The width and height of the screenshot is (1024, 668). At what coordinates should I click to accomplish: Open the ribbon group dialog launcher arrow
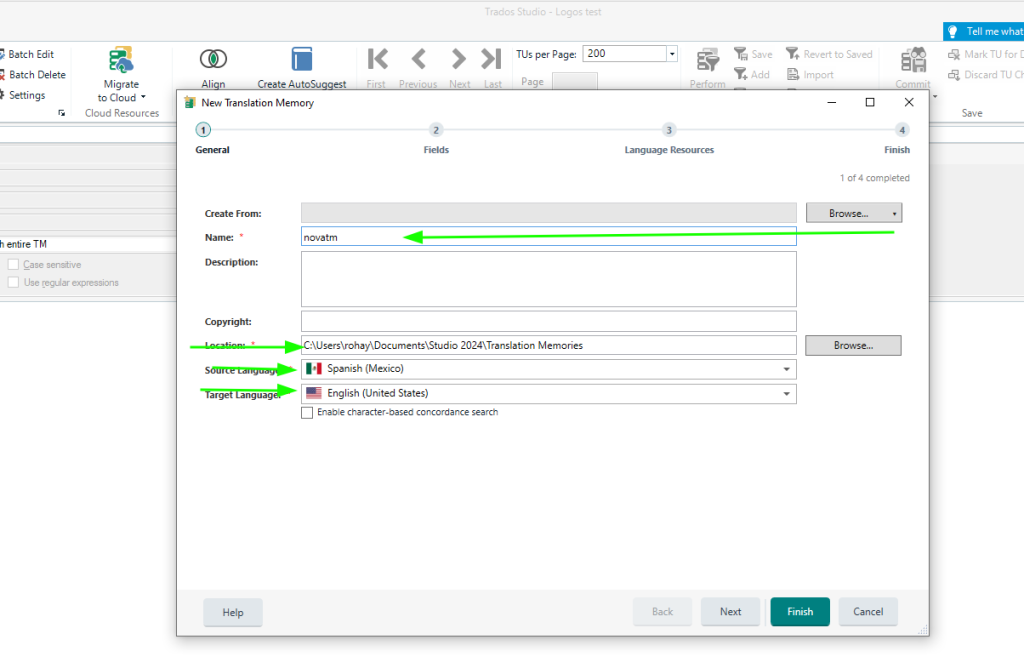61,113
